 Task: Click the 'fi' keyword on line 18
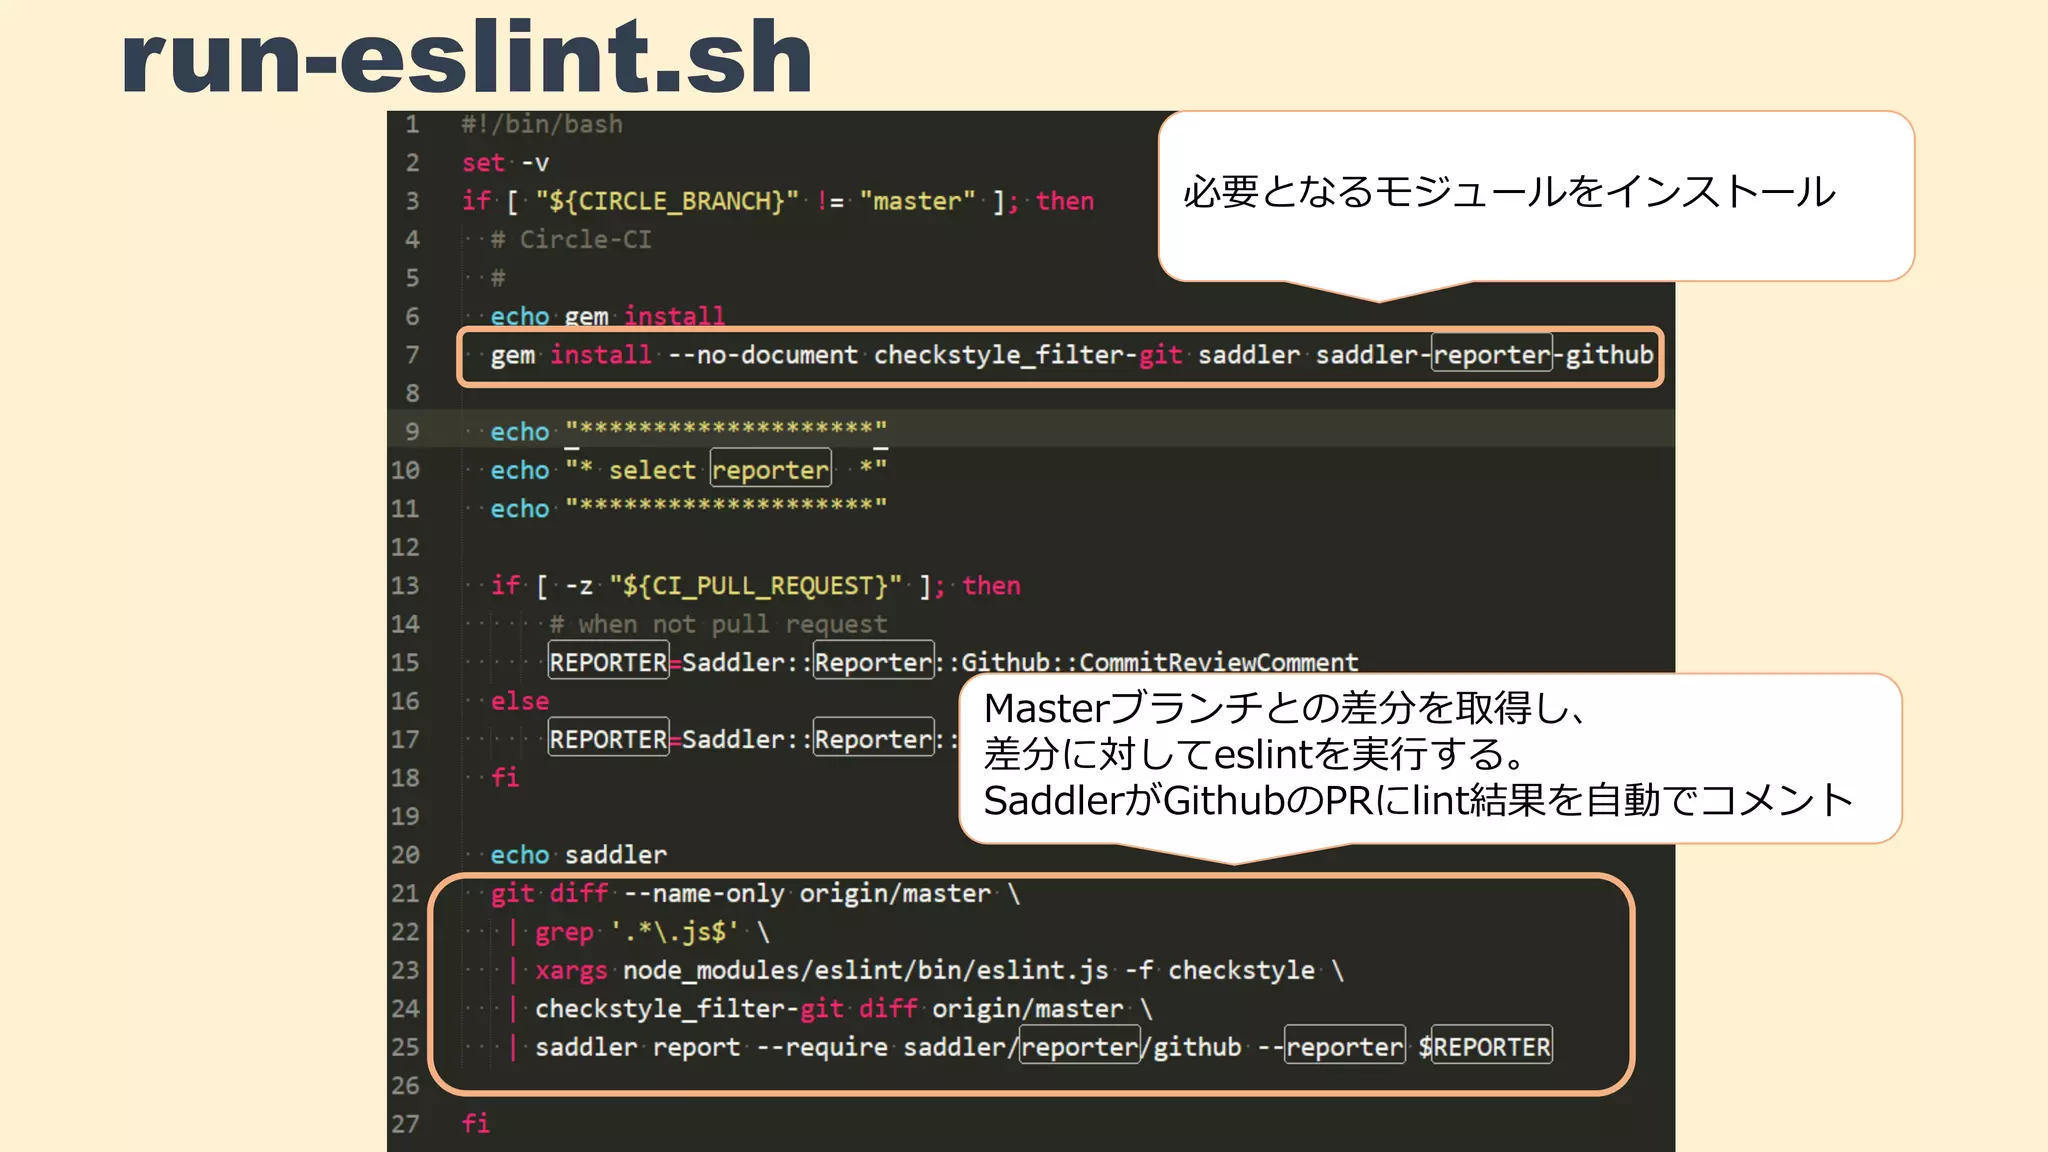click(505, 777)
